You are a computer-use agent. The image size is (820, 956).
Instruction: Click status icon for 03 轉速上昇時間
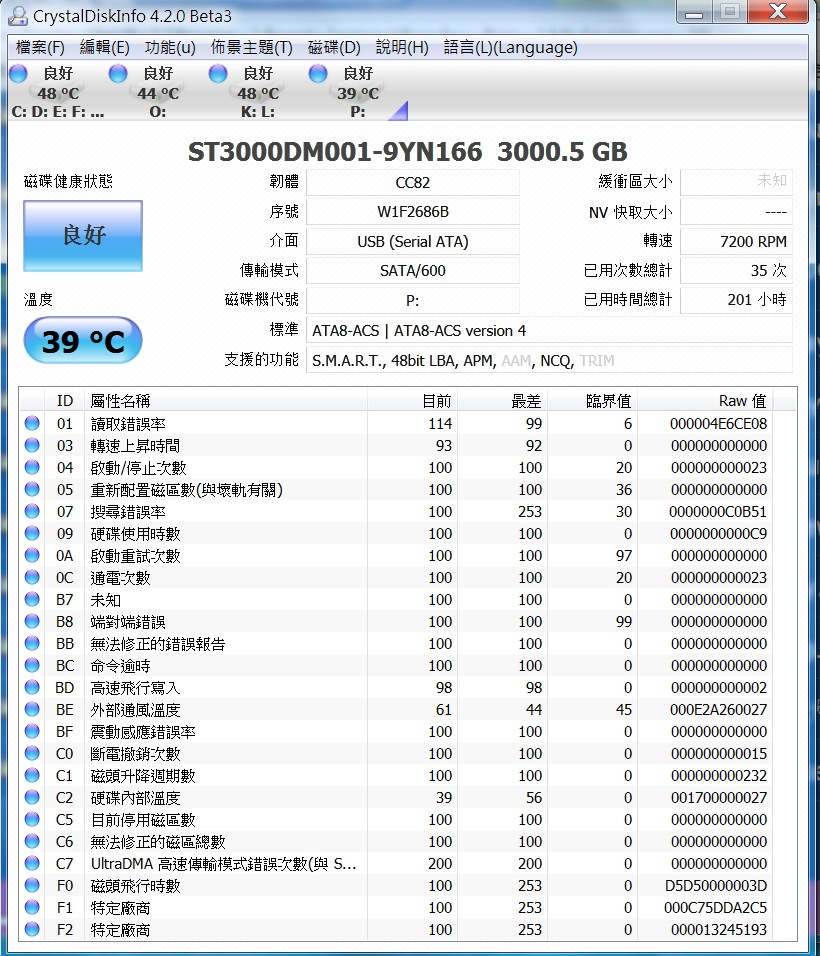32,445
